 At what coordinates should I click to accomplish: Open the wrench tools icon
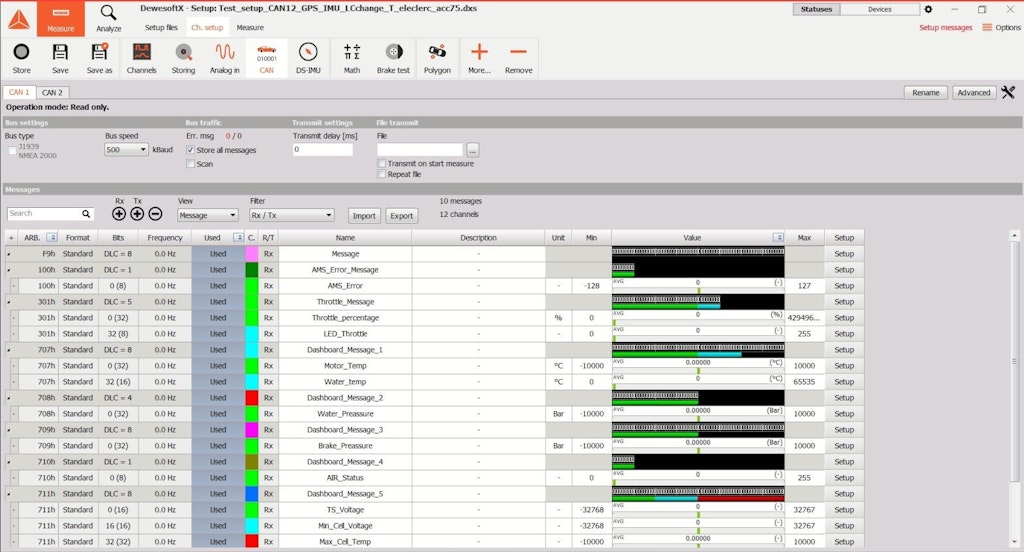tap(1008, 93)
